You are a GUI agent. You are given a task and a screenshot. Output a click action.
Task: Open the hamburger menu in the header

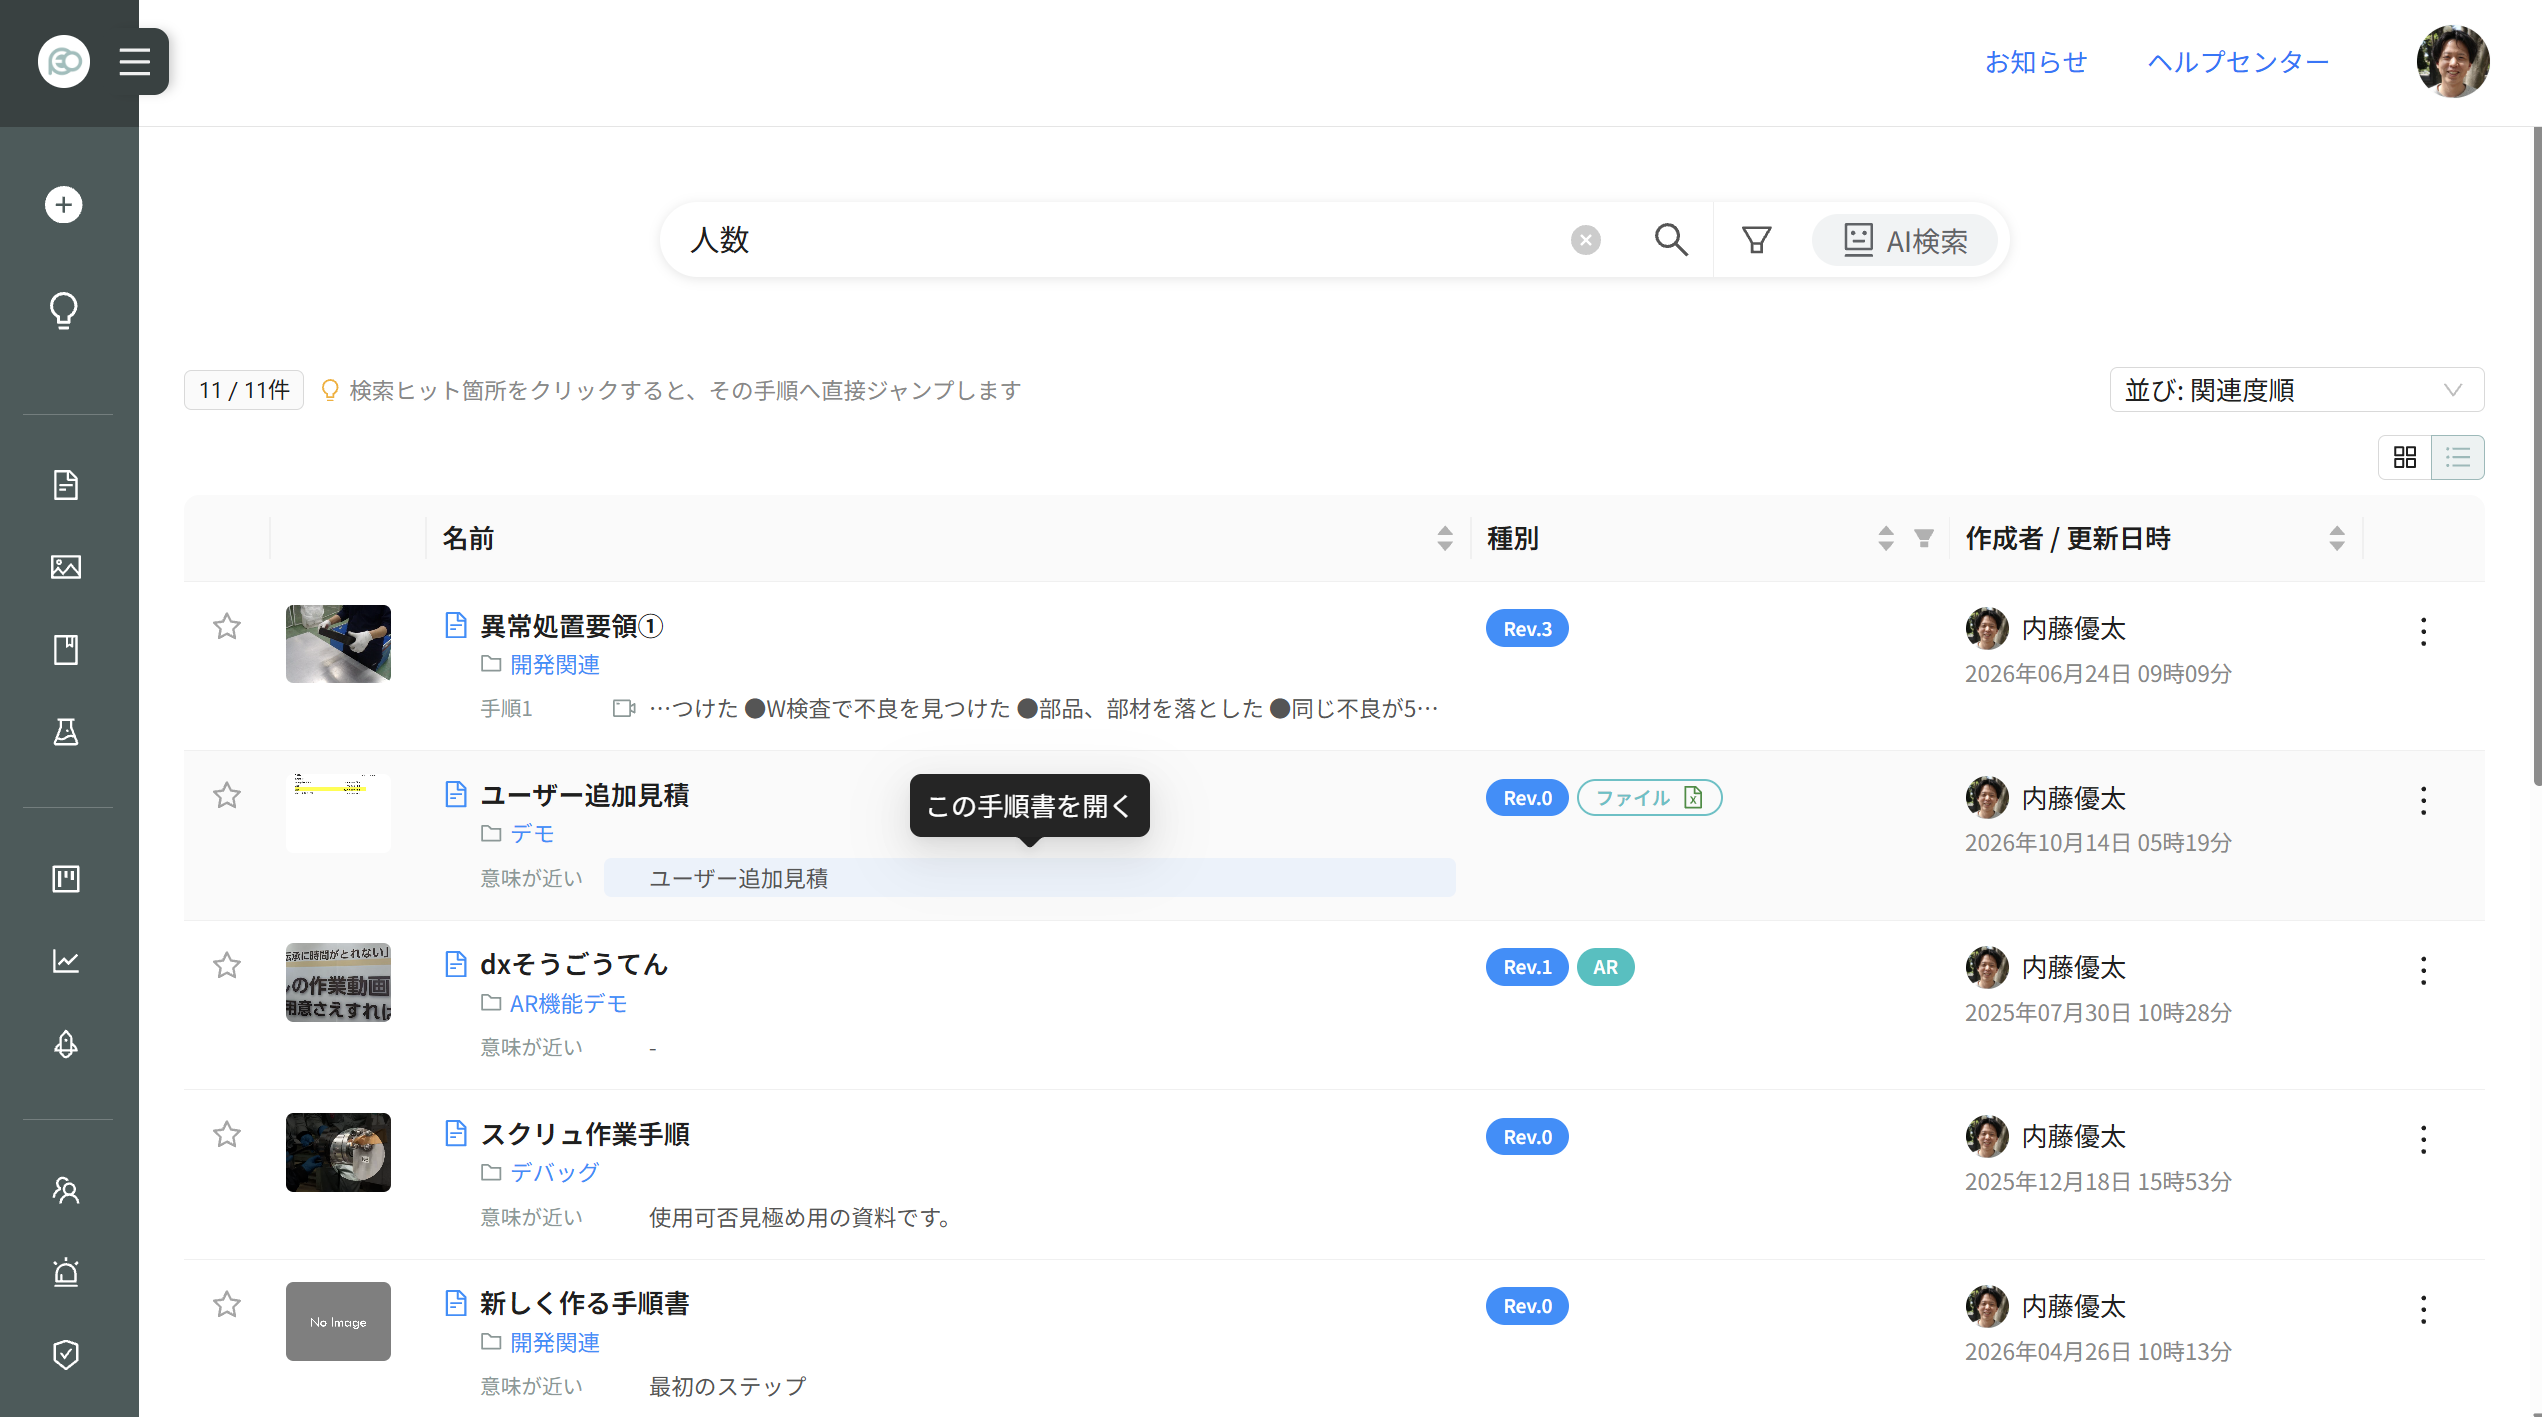pyautogui.click(x=135, y=62)
